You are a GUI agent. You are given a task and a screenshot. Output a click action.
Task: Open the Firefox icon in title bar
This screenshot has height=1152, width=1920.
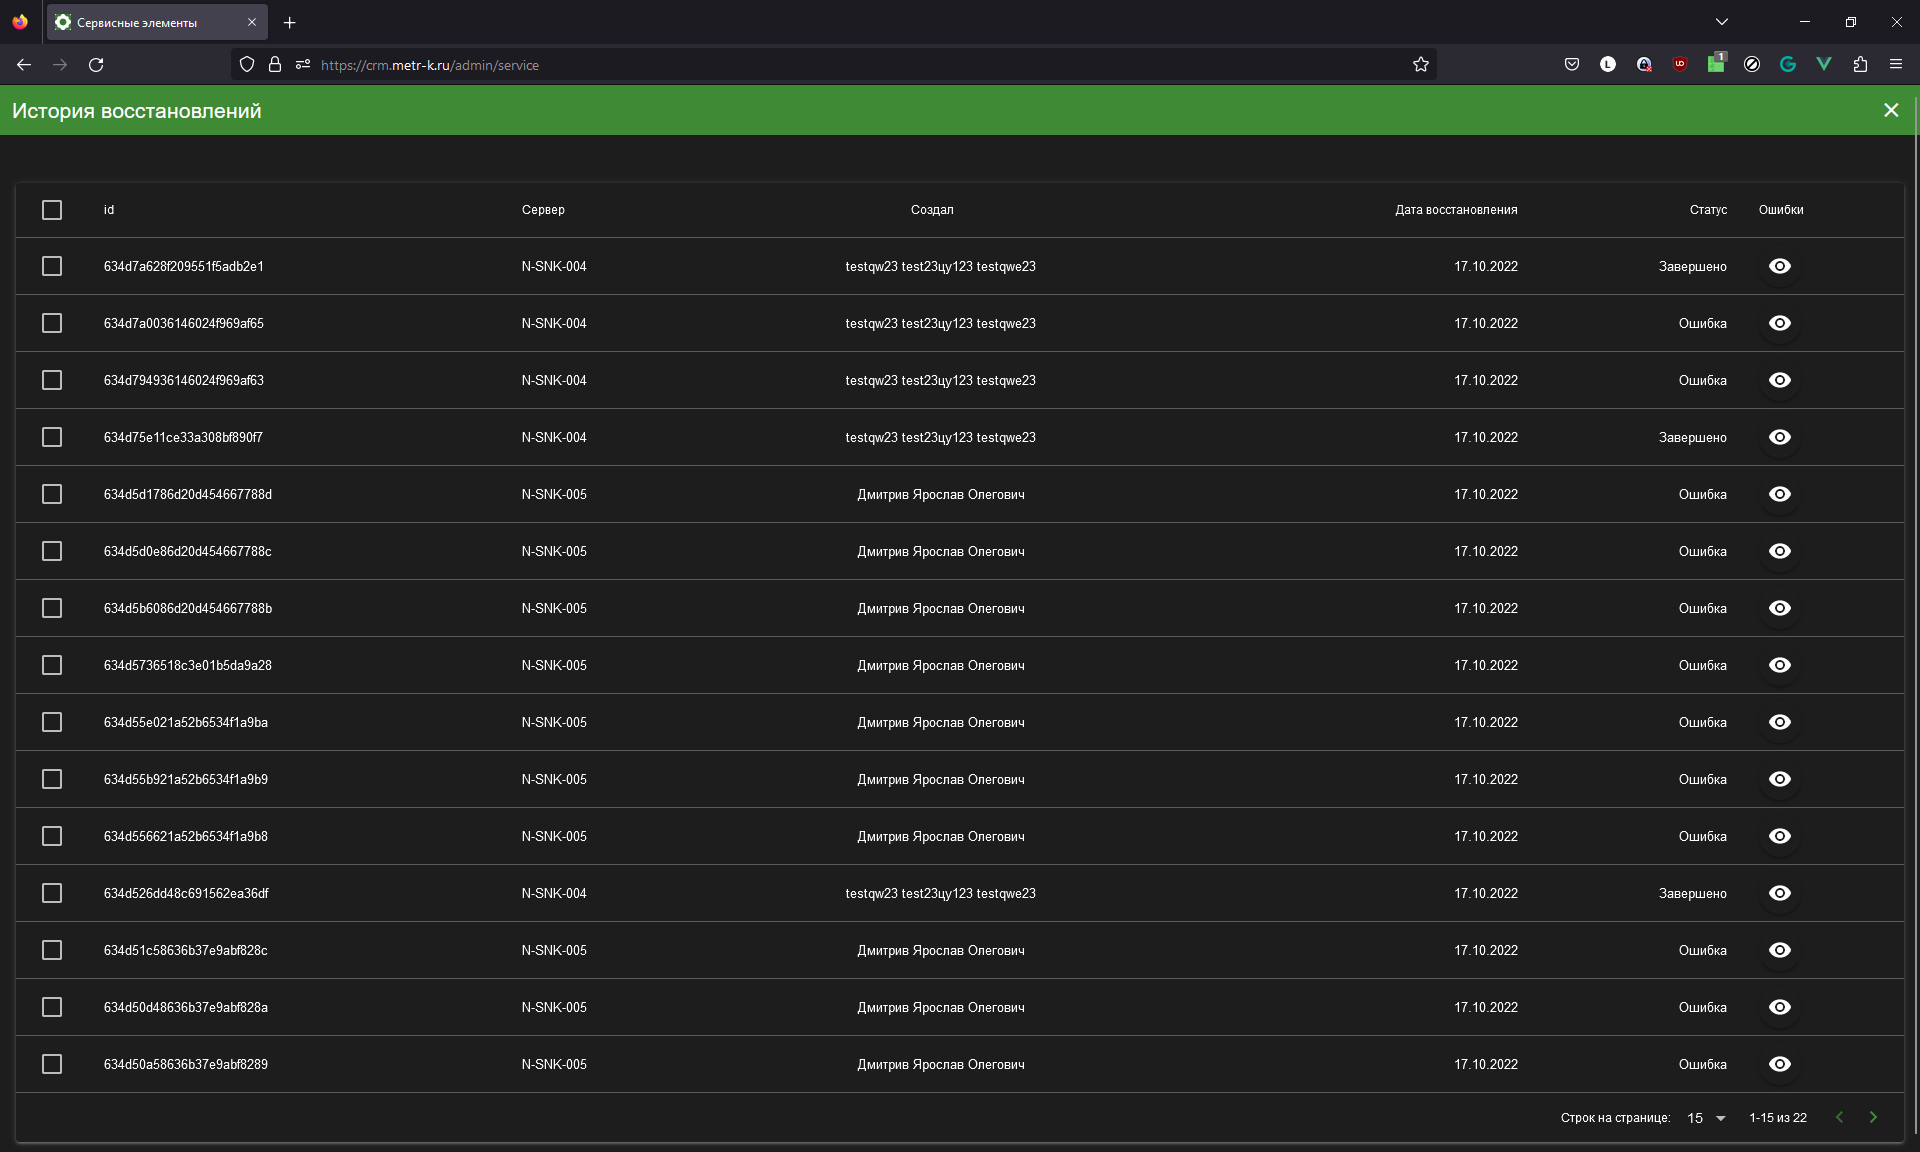pyautogui.click(x=20, y=22)
